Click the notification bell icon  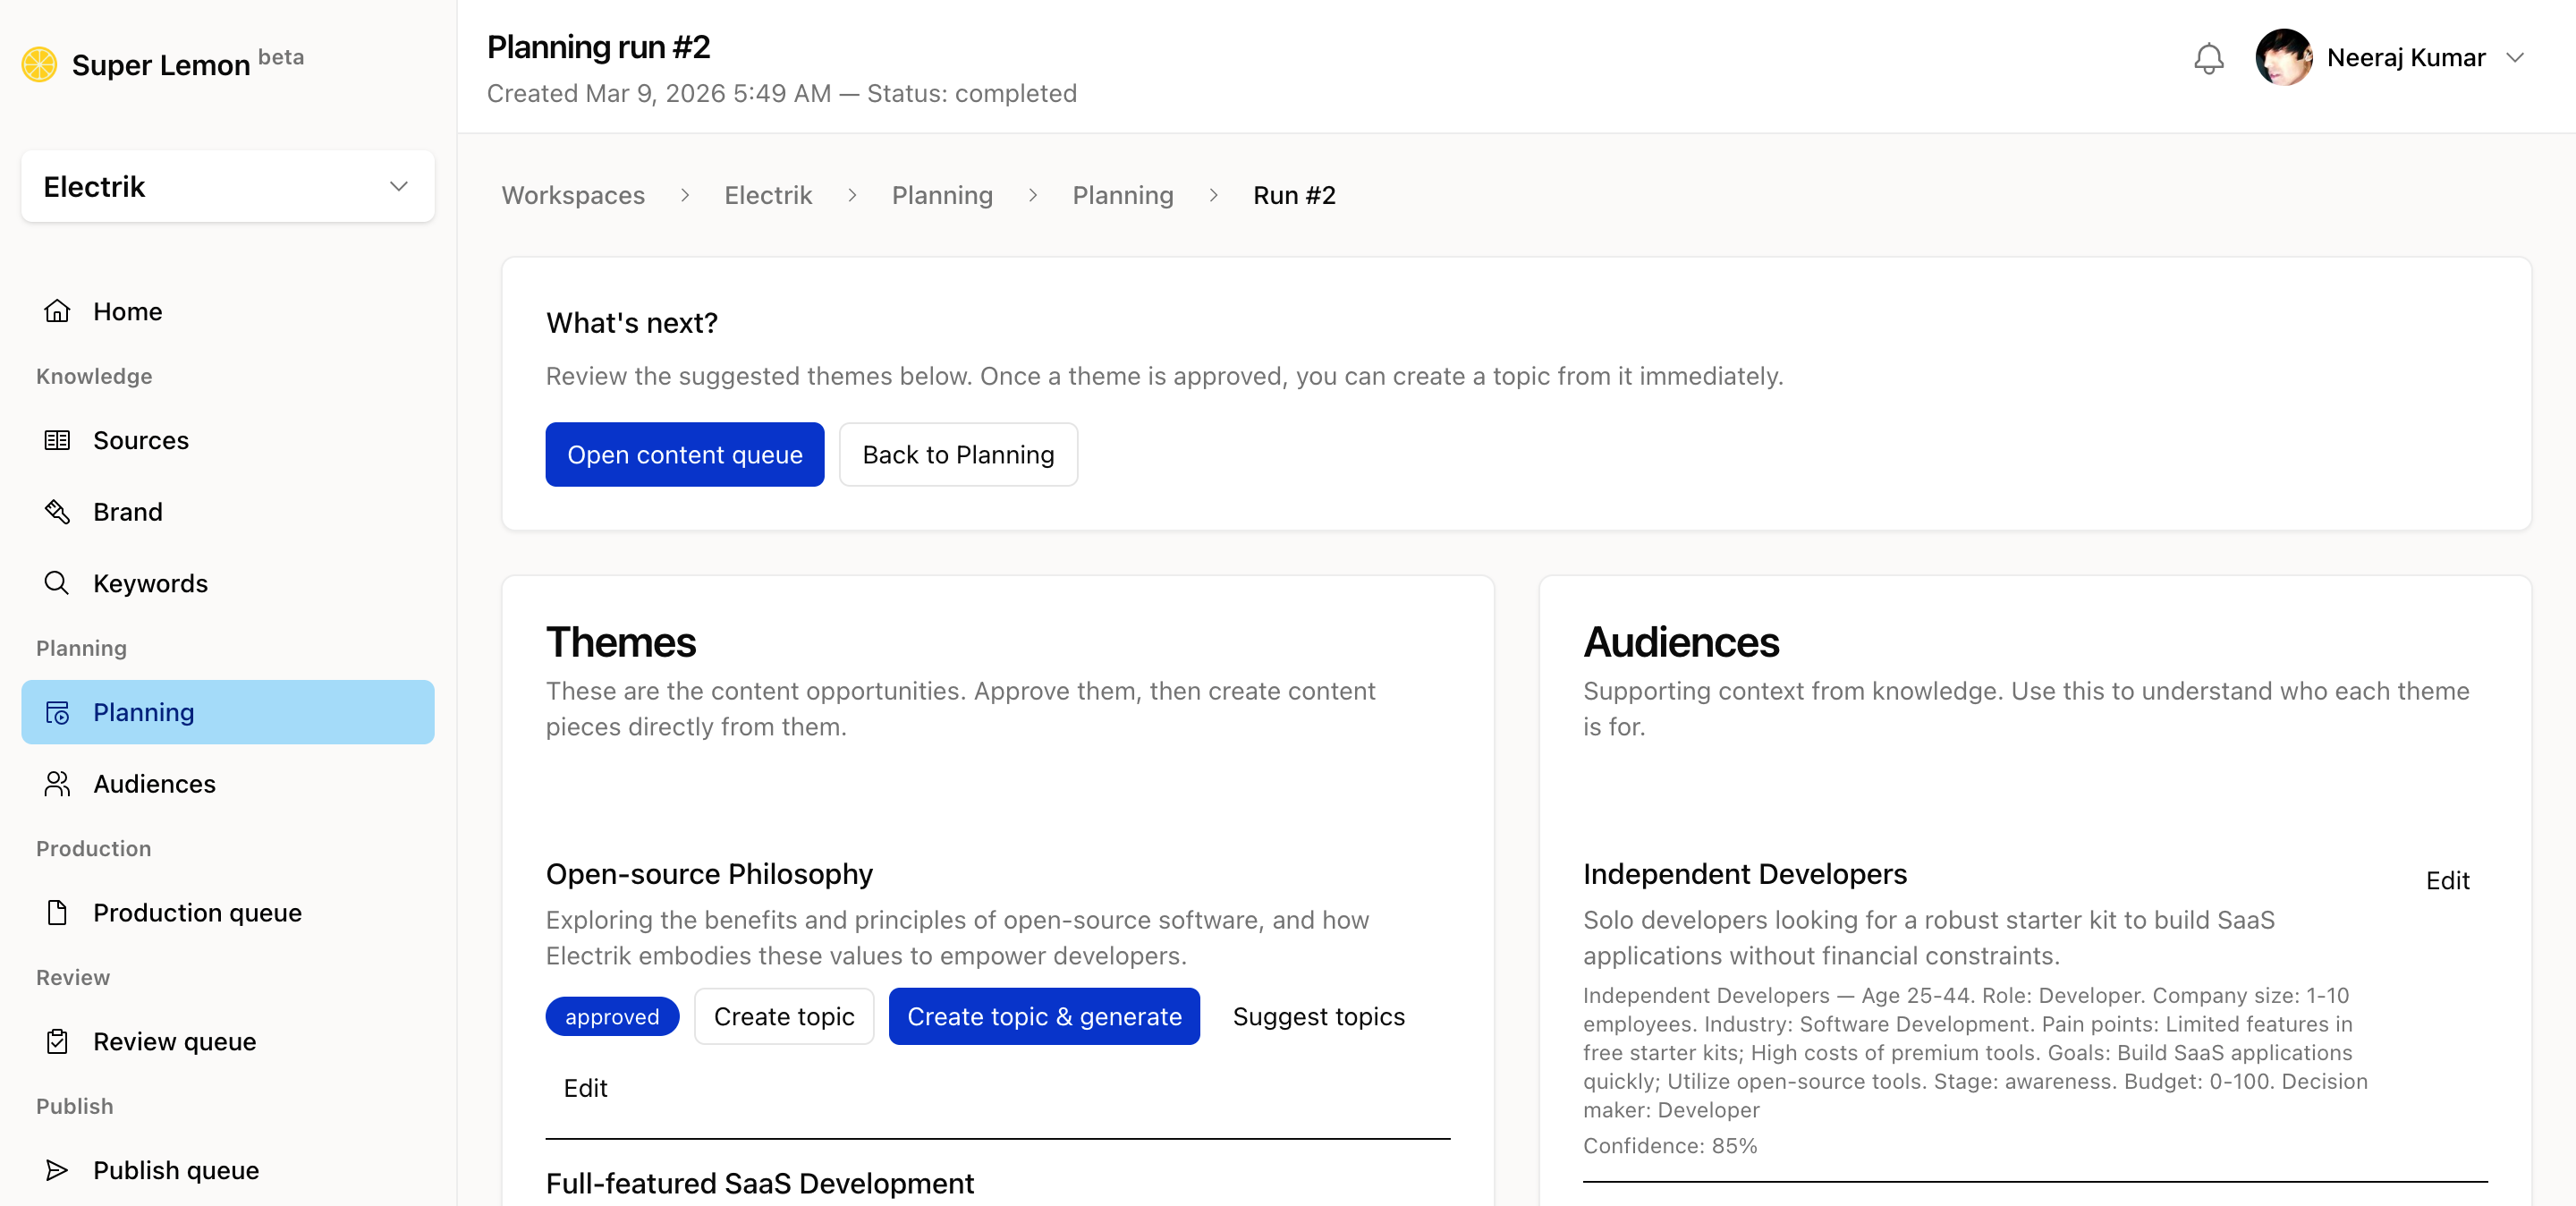coord(2208,58)
